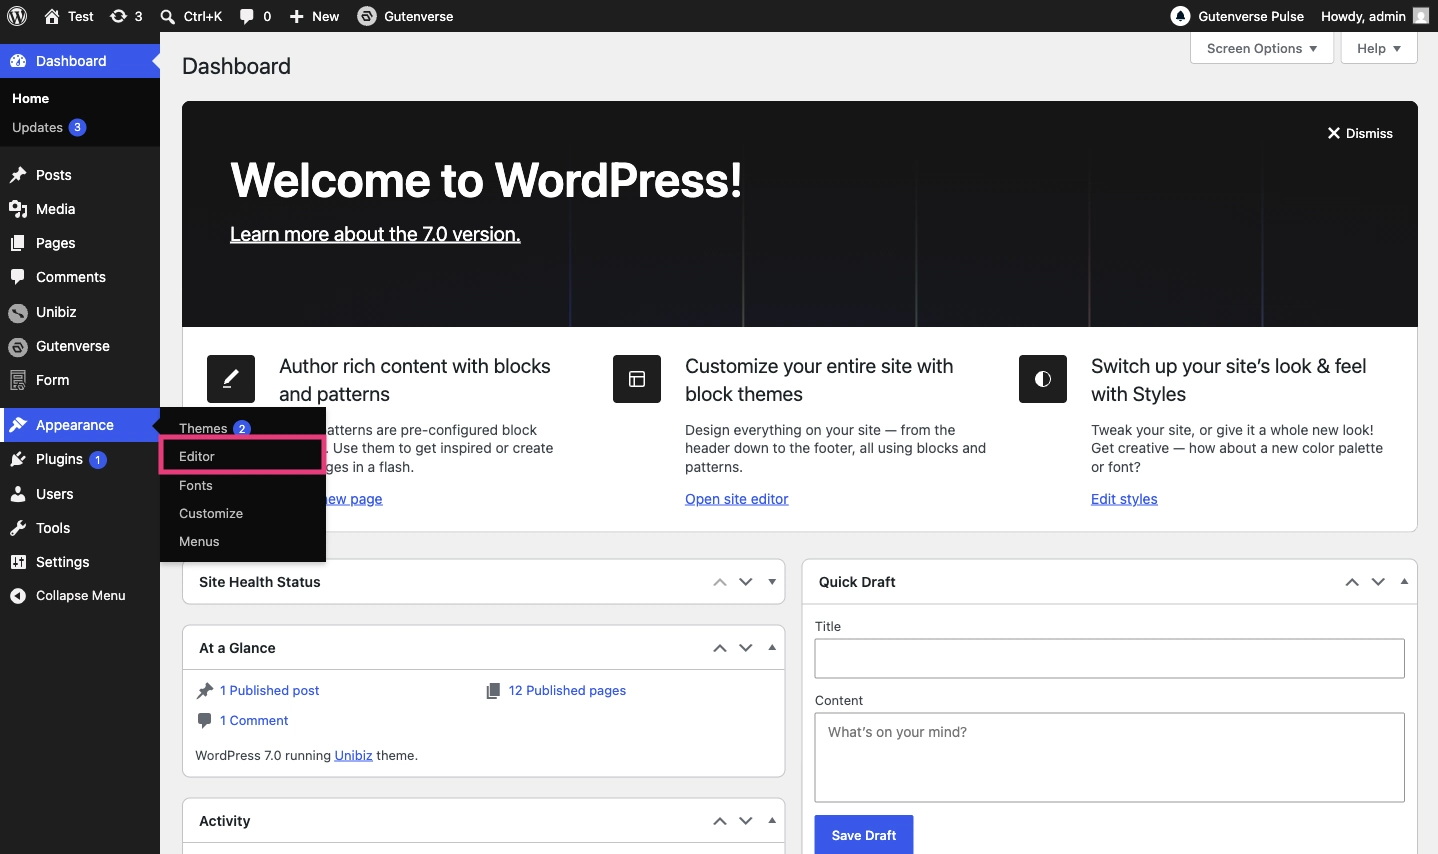Move the Quick Draft panel up
Image resolution: width=1438 pixels, height=854 pixels.
pos(1352,582)
